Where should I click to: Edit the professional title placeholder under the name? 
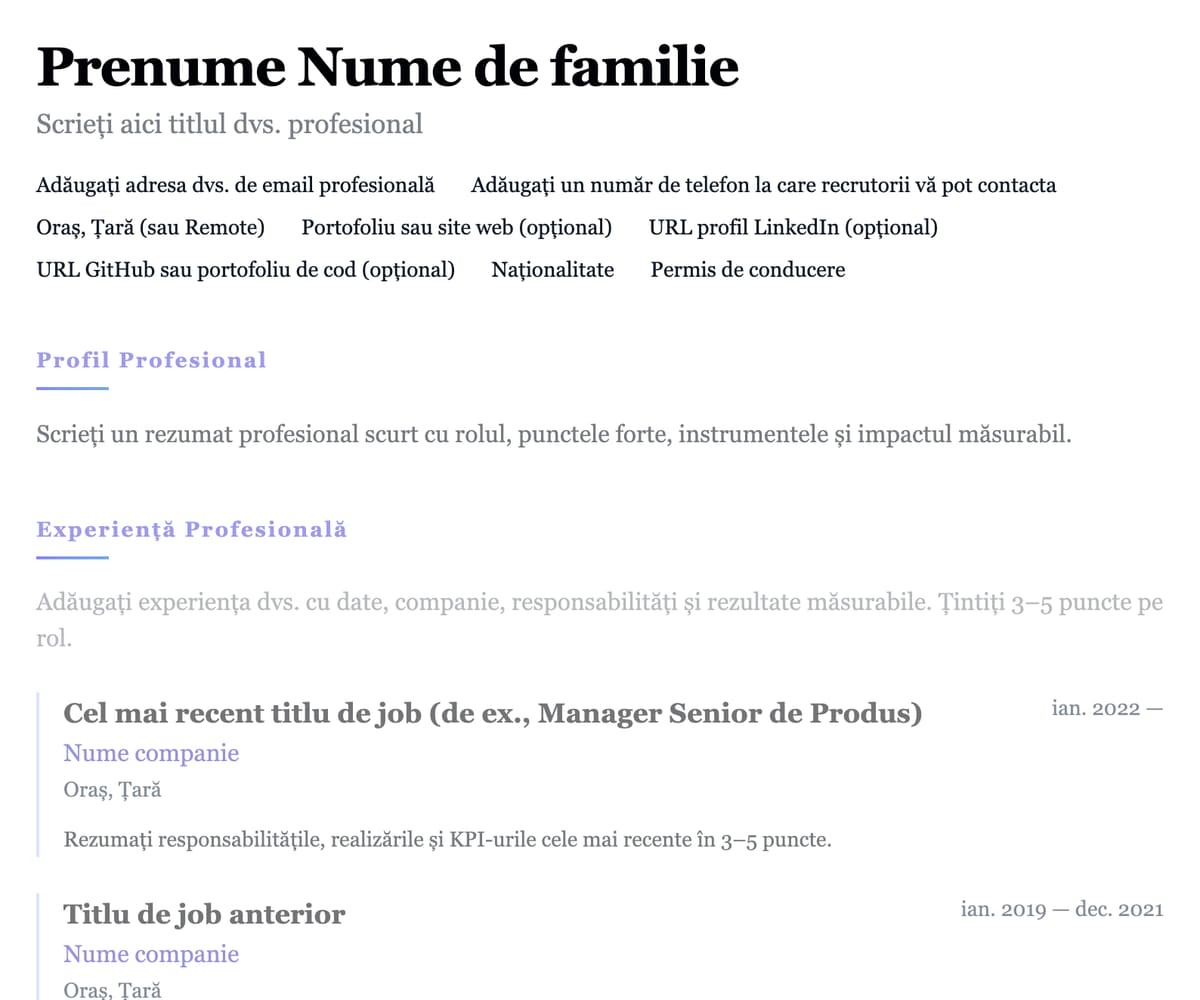click(x=229, y=124)
